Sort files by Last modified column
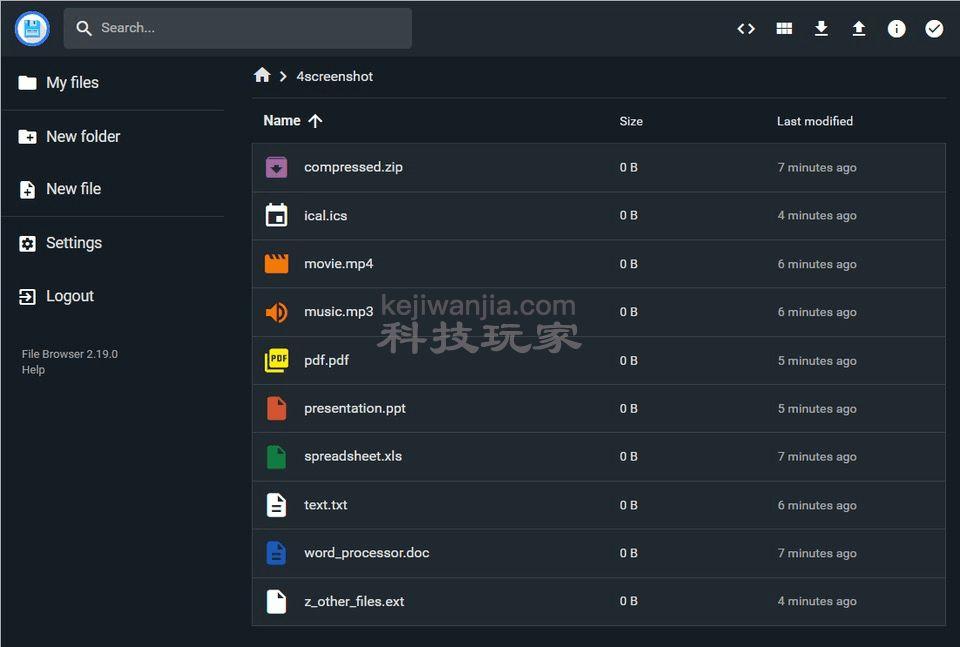Image resolution: width=960 pixels, height=647 pixels. (814, 120)
